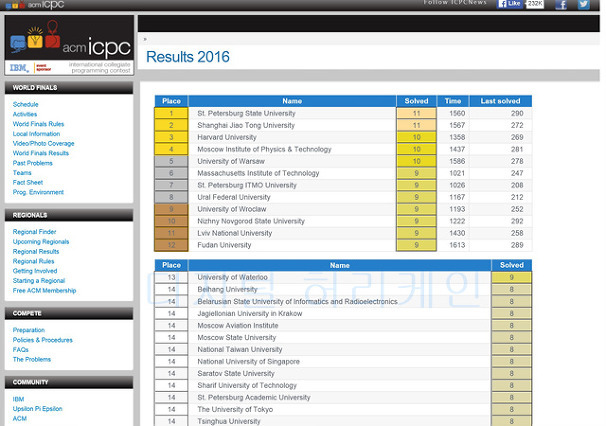606x426 pixels.
Task: Select National Taiwan University row
Action: tap(343, 349)
